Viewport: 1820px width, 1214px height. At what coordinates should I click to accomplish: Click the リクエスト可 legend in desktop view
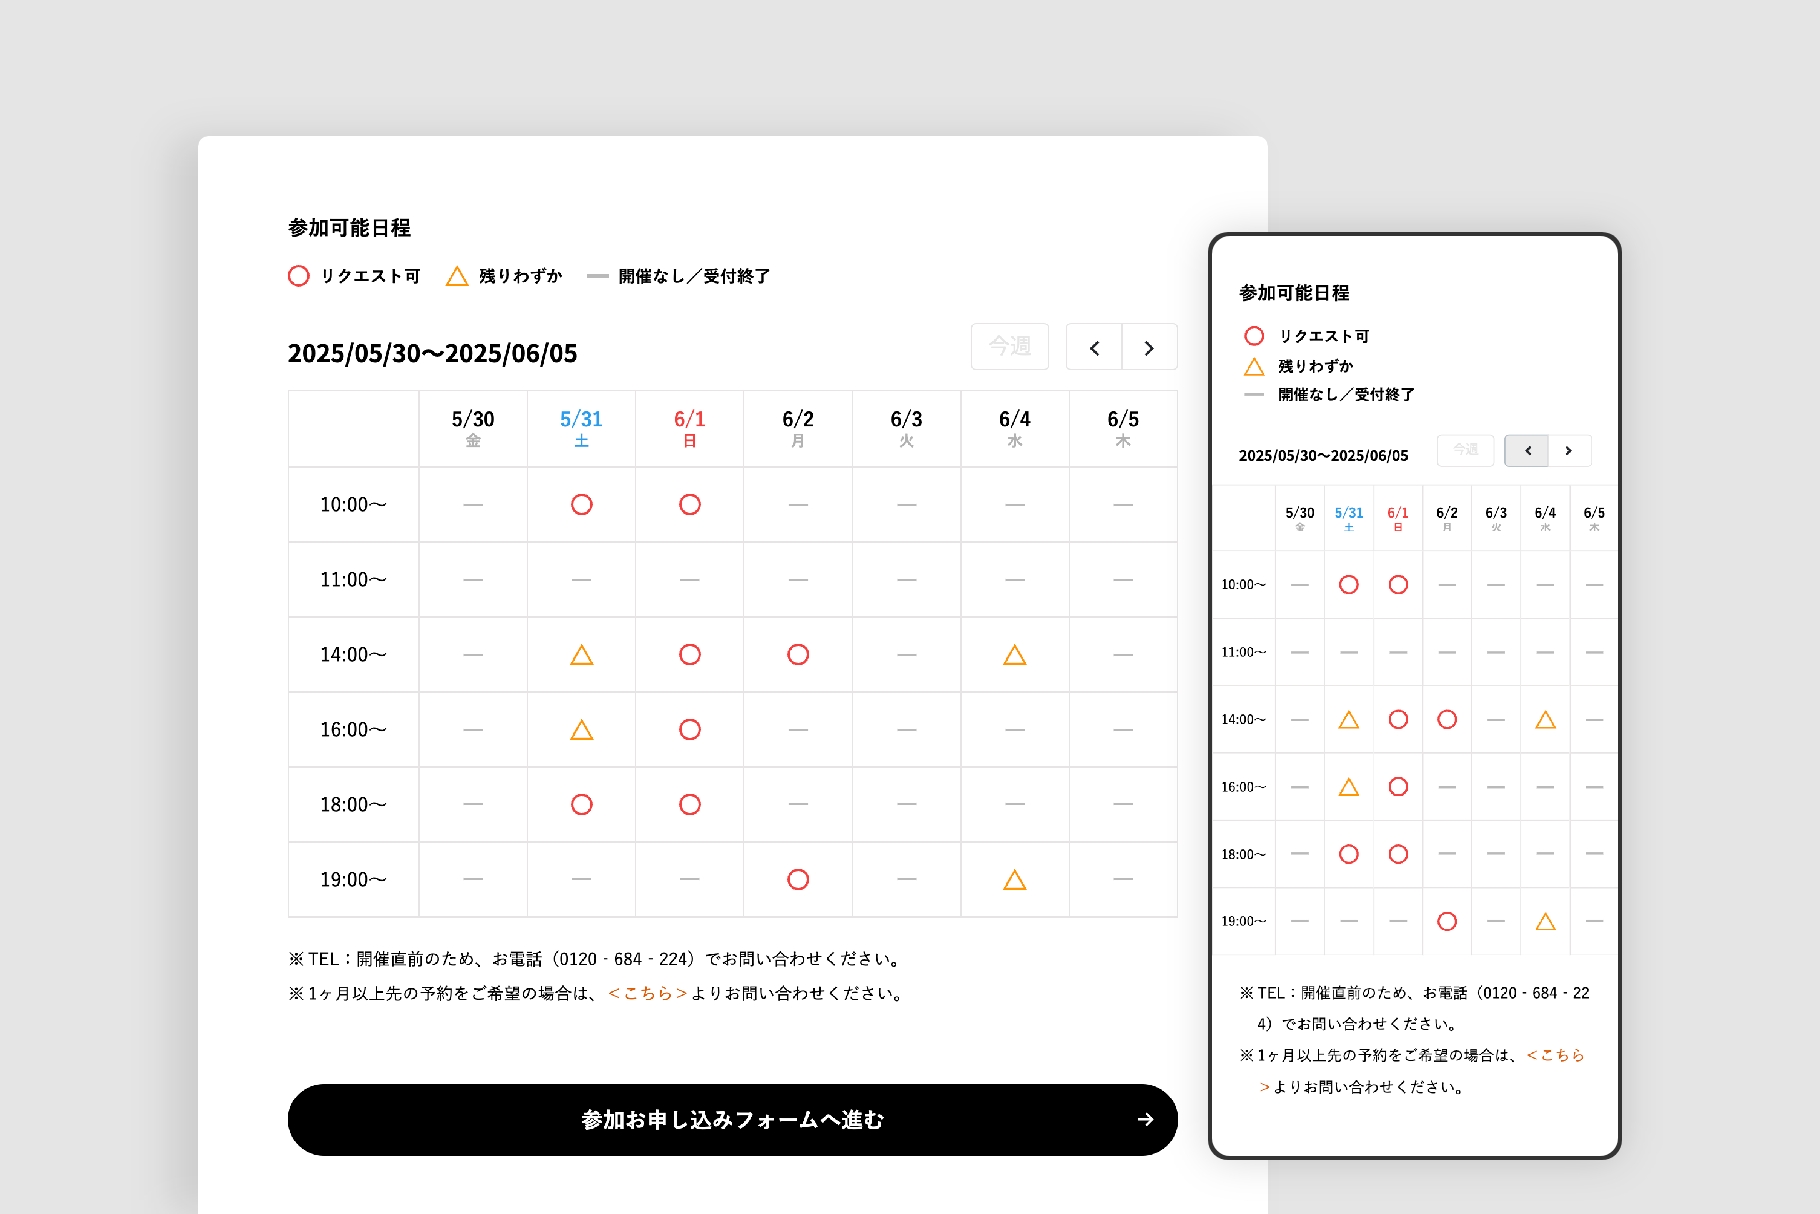coord(354,276)
